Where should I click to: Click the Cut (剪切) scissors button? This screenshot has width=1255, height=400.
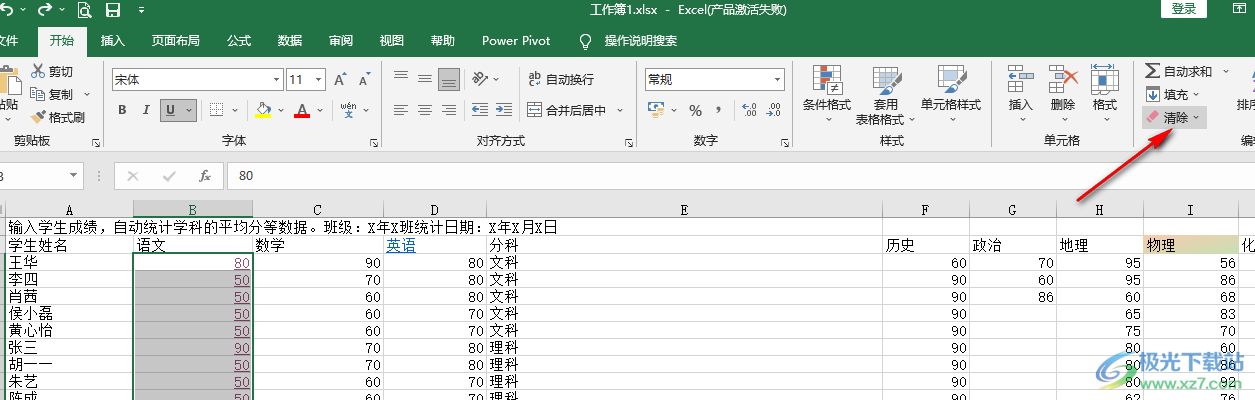[51, 72]
